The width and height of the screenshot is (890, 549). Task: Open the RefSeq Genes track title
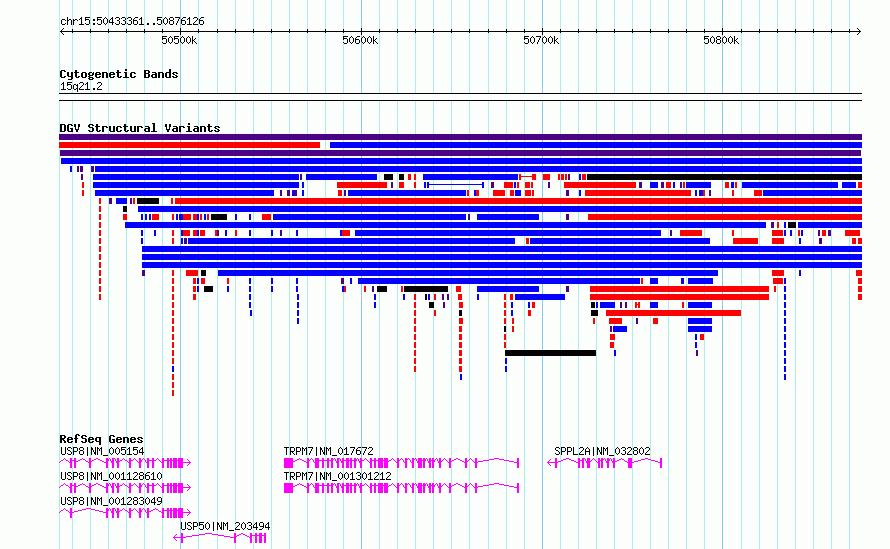[x=101, y=439]
